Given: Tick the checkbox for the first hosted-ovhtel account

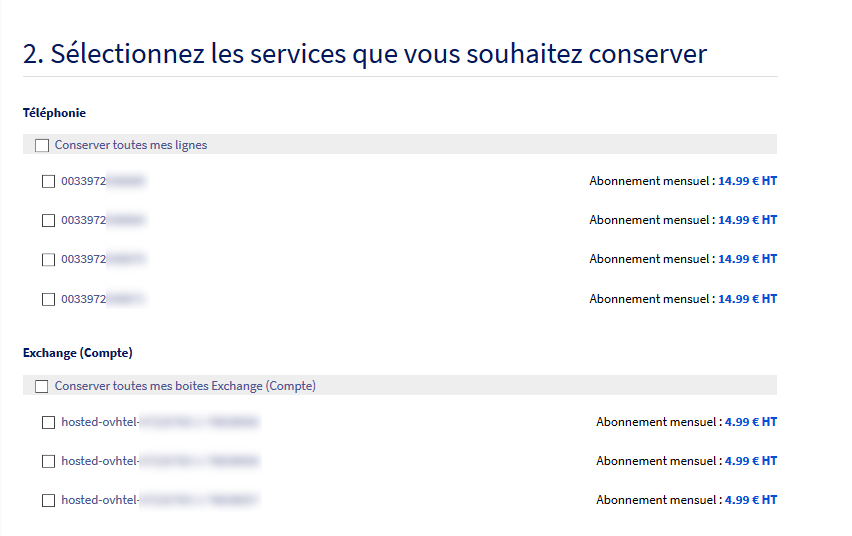Looking at the screenshot, I should coord(48,423).
